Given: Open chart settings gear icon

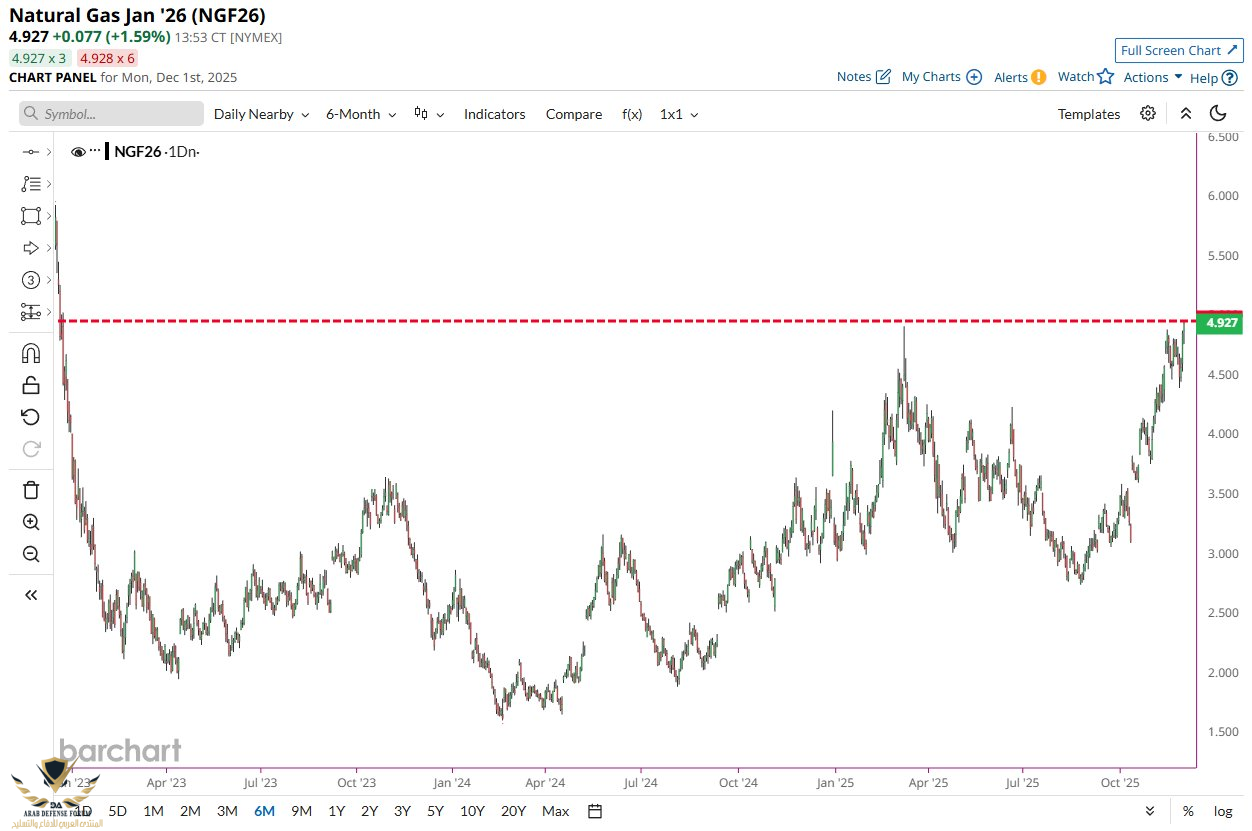Looking at the screenshot, I should [x=1148, y=114].
